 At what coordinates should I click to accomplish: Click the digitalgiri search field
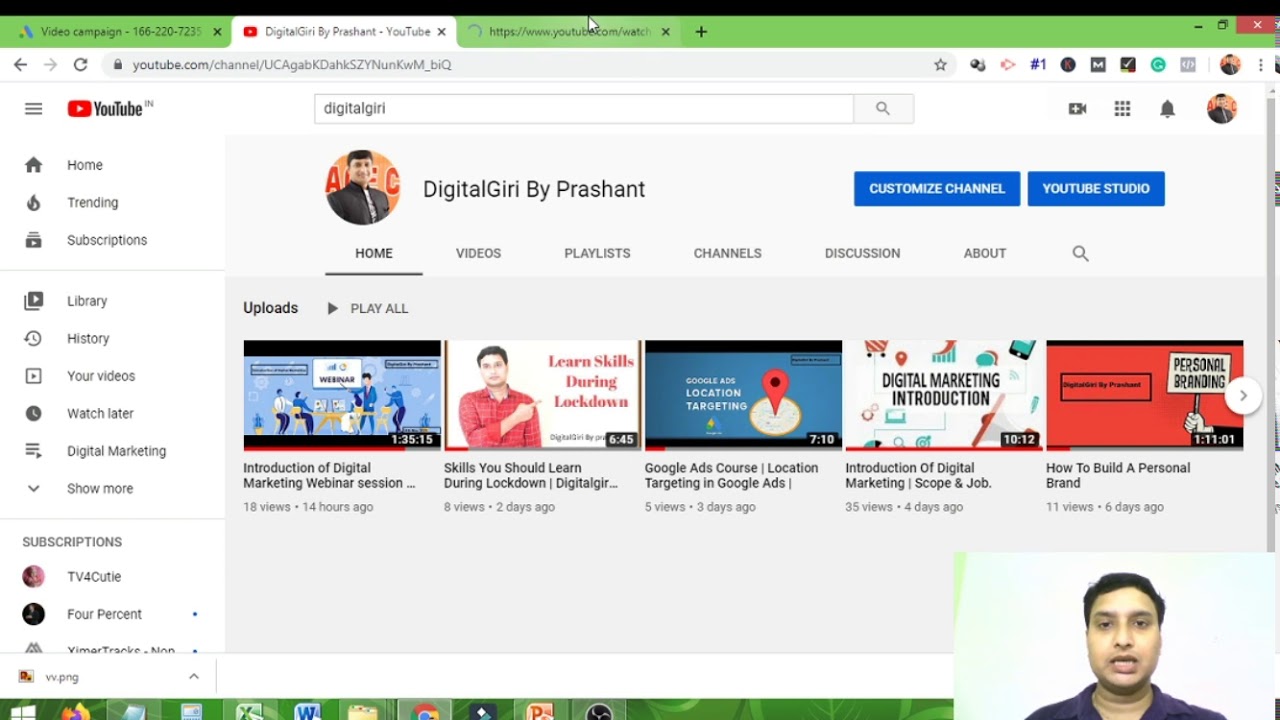tap(584, 108)
